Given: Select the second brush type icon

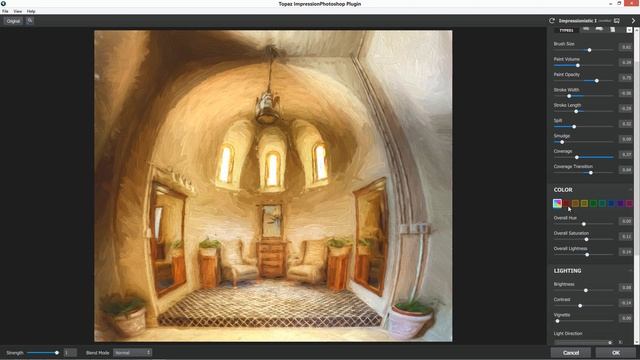Looking at the screenshot, I should pyautogui.click(x=586, y=29).
